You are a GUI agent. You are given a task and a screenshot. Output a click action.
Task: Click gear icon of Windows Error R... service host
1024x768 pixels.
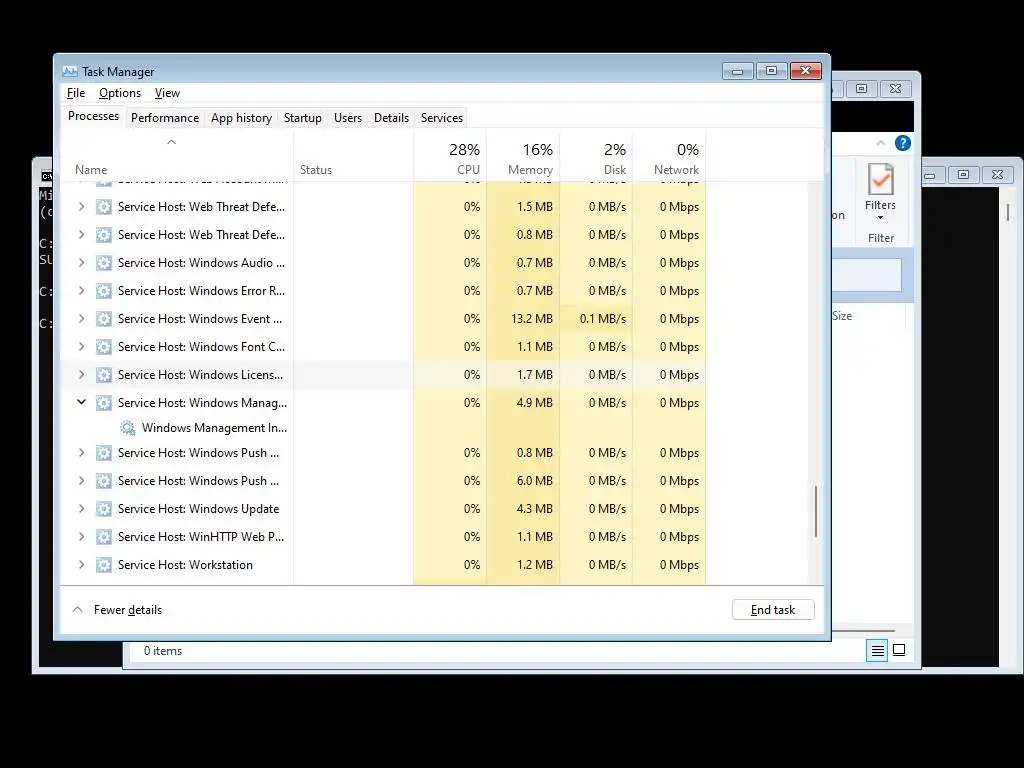[x=104, y=291]
